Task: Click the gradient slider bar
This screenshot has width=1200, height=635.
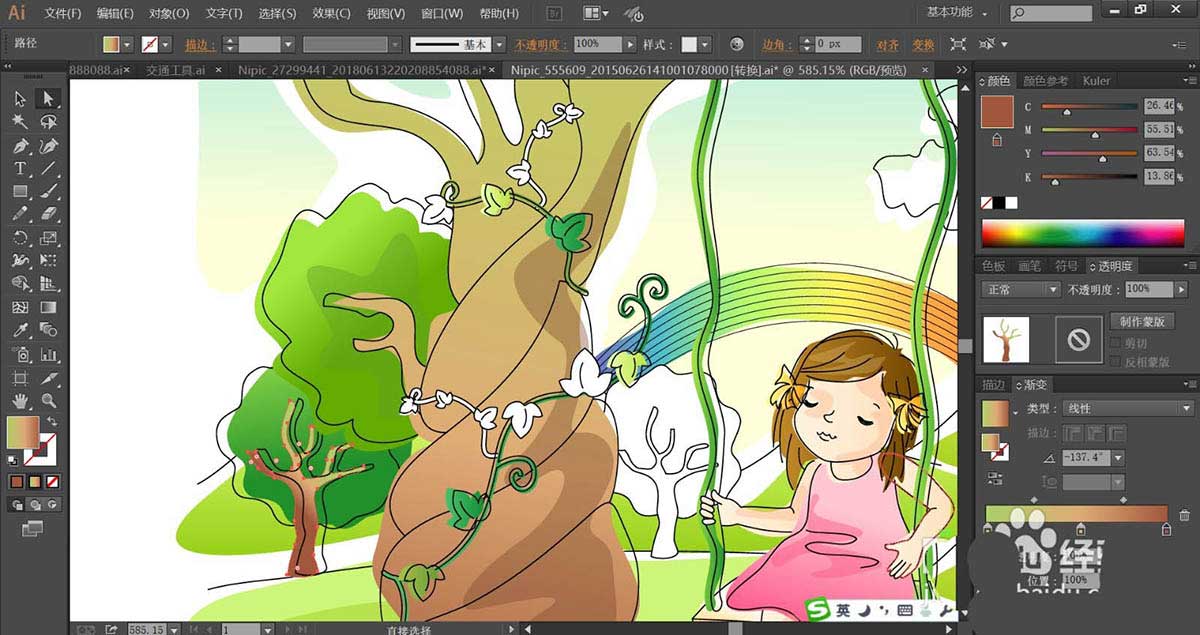Action: [x=1076, y=514]
